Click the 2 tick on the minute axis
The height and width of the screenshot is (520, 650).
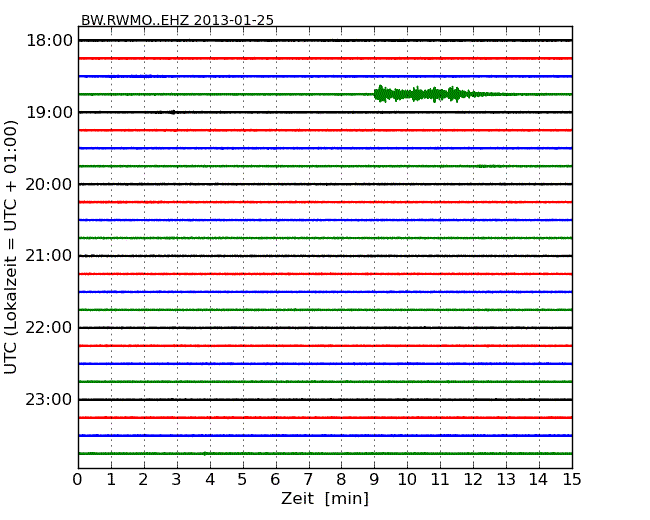(x=144, y=480)
